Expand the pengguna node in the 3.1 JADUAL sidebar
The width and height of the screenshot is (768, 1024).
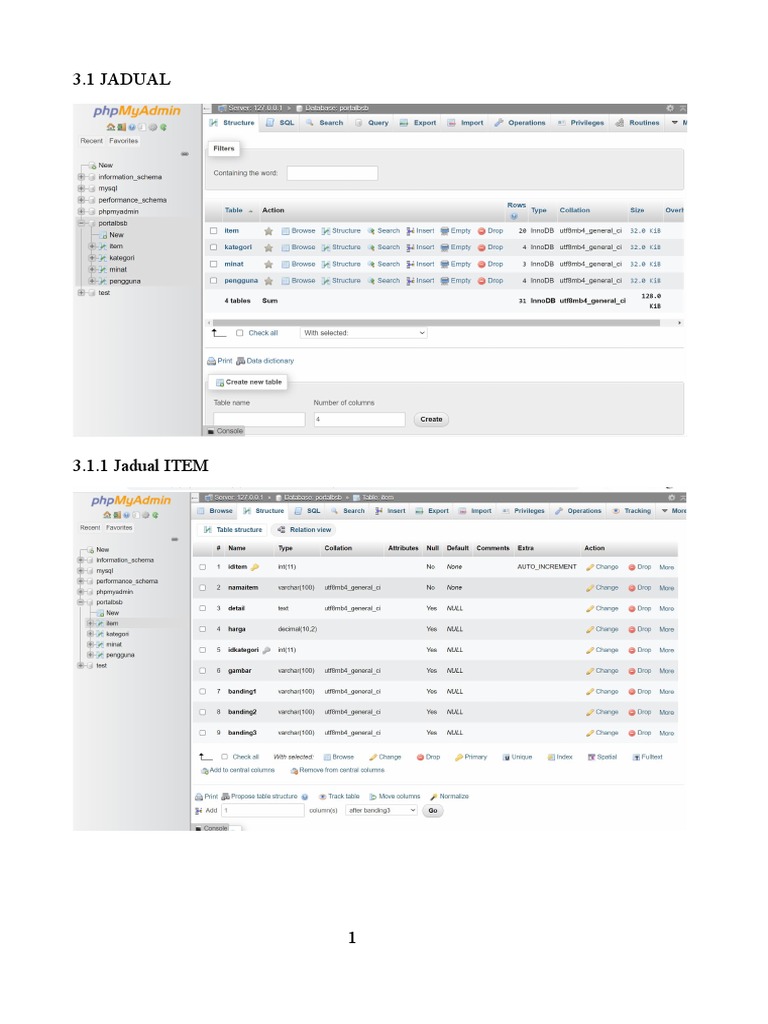[92, 281]
